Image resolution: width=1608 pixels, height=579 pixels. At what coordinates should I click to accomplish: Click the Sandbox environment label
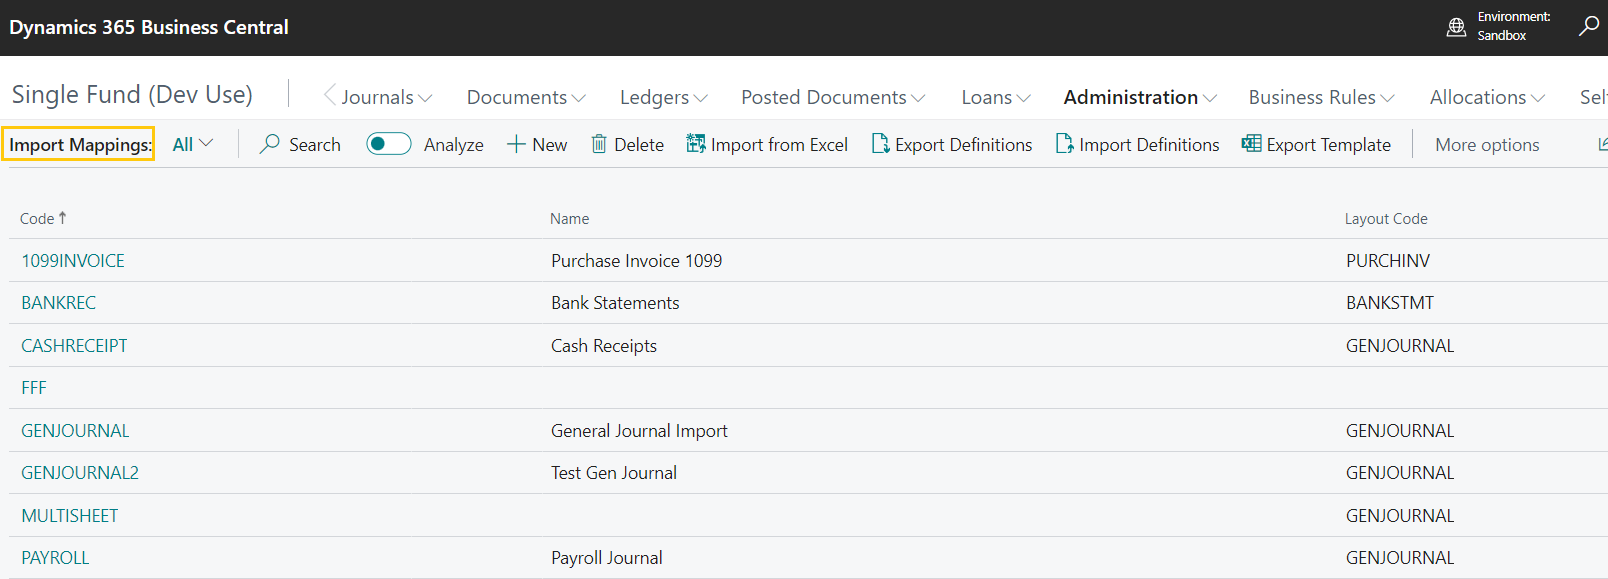click(x=1501, y=35)
